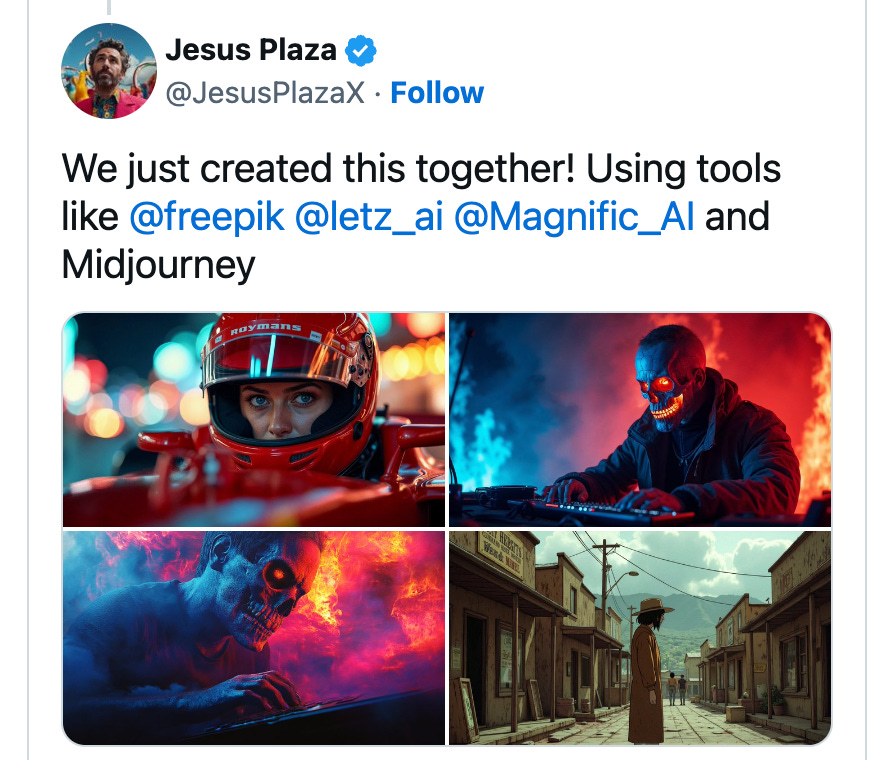Viewport: 878px width, 760px height.
Task: Visit the @JesusPlazaX handle link
Action: (265, 93)
